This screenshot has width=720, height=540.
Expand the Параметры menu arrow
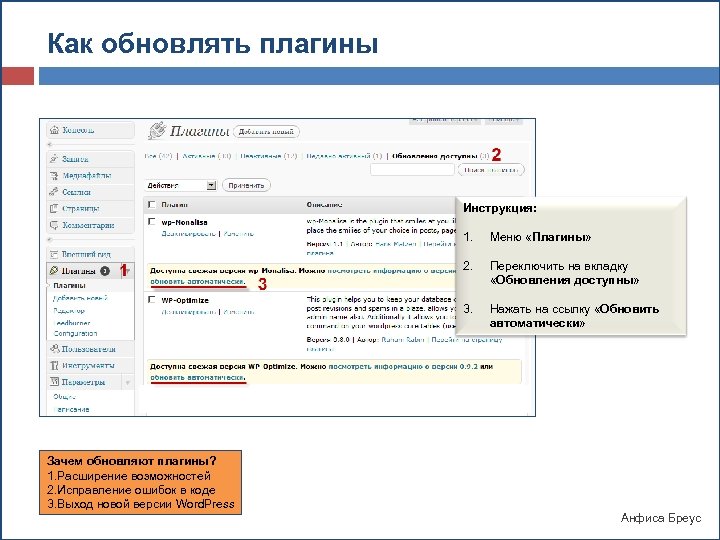point(128,382)
